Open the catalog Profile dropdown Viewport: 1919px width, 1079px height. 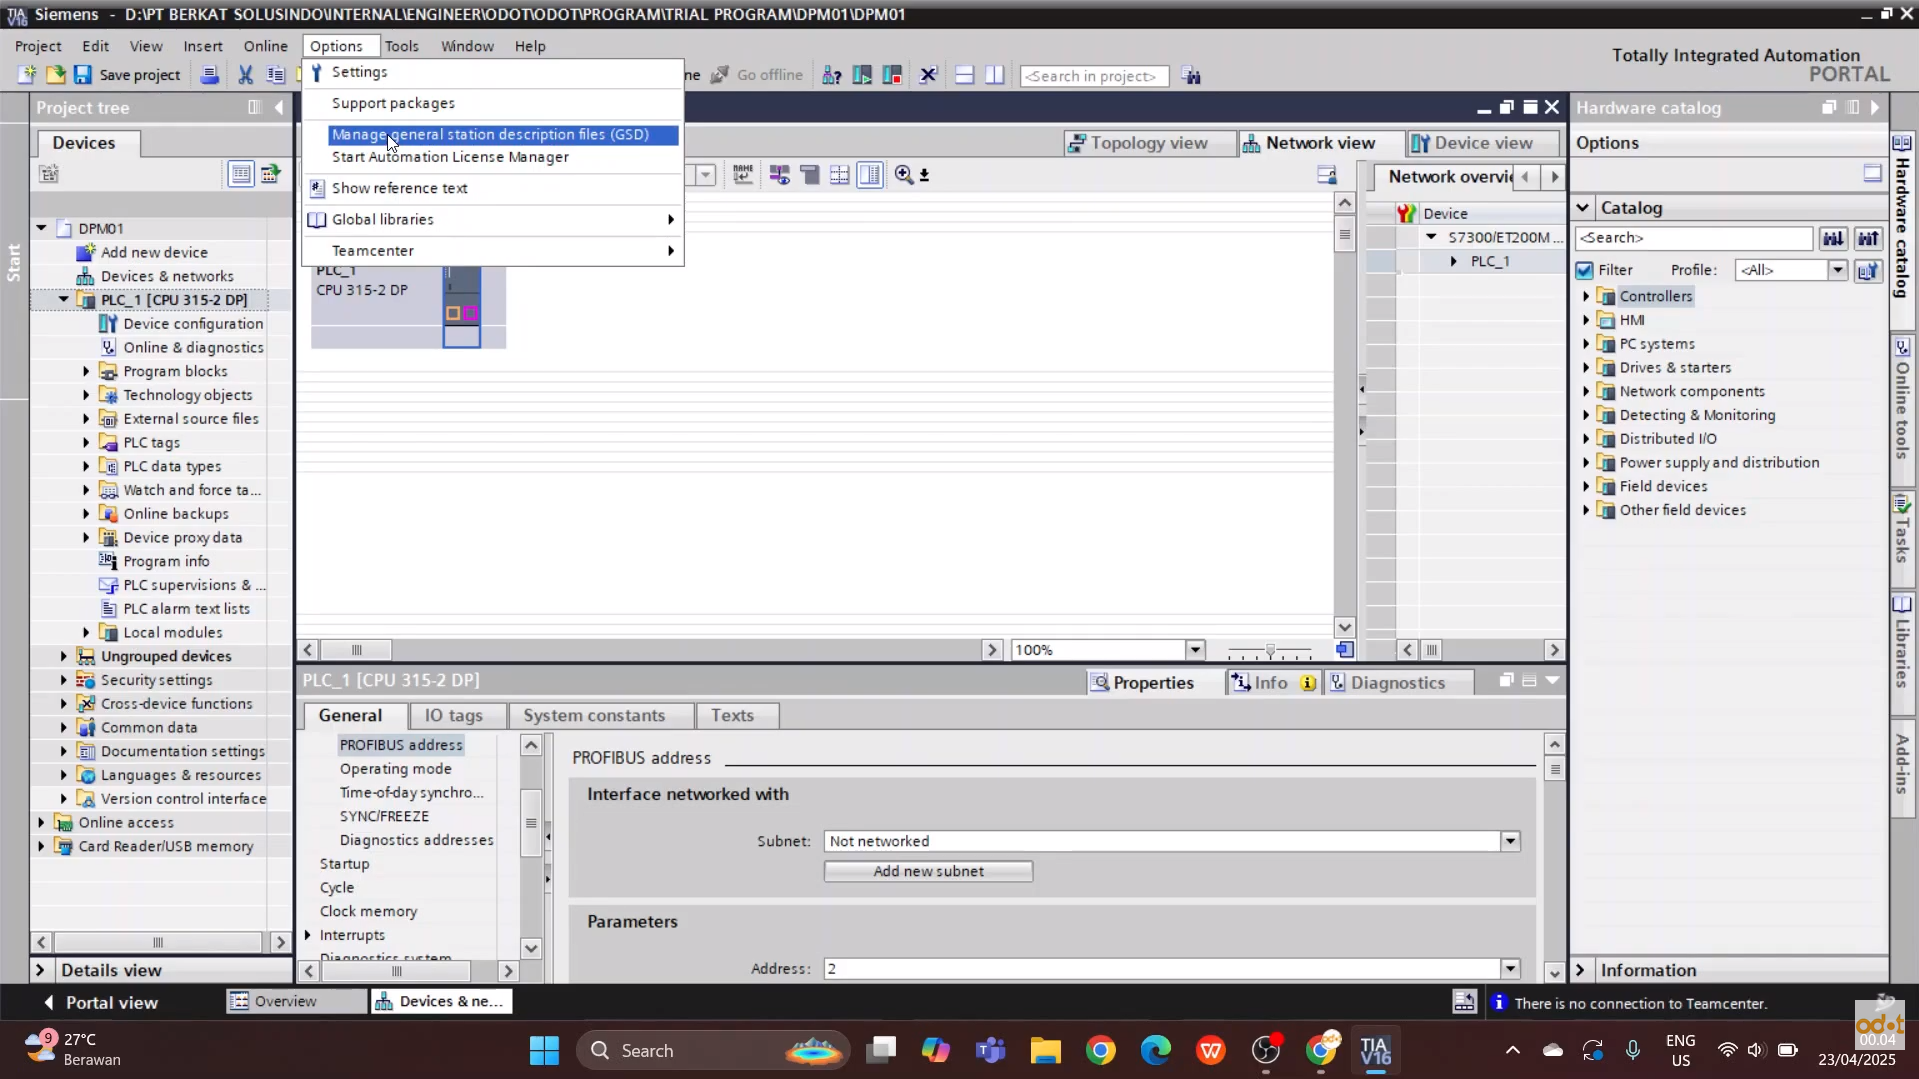click(1837, 271)
